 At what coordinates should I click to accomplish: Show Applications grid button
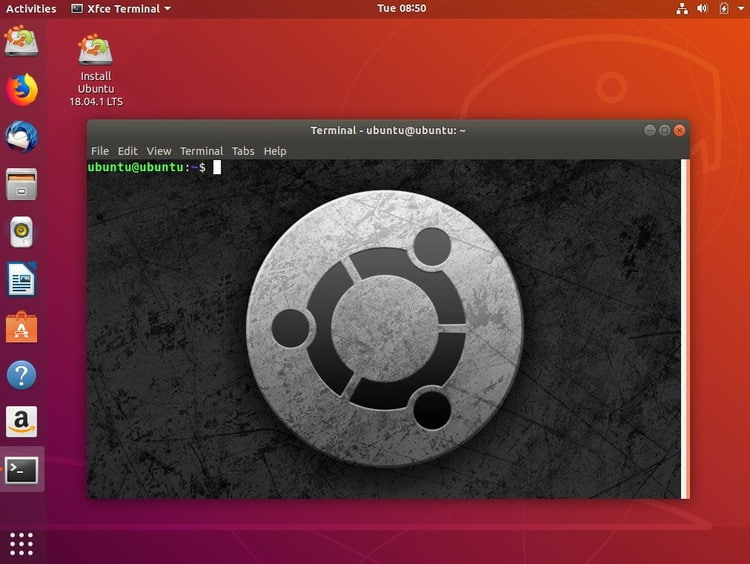point(22,544)
